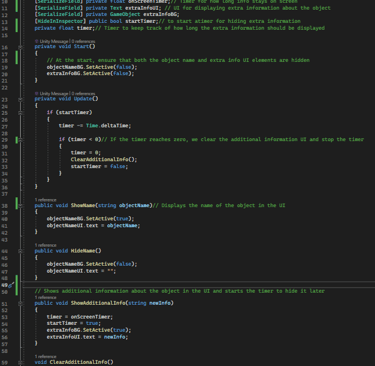Show '1 reference' CodeLens above ShowName
Viewport: 375px width, 366px height.
point(46,200)
